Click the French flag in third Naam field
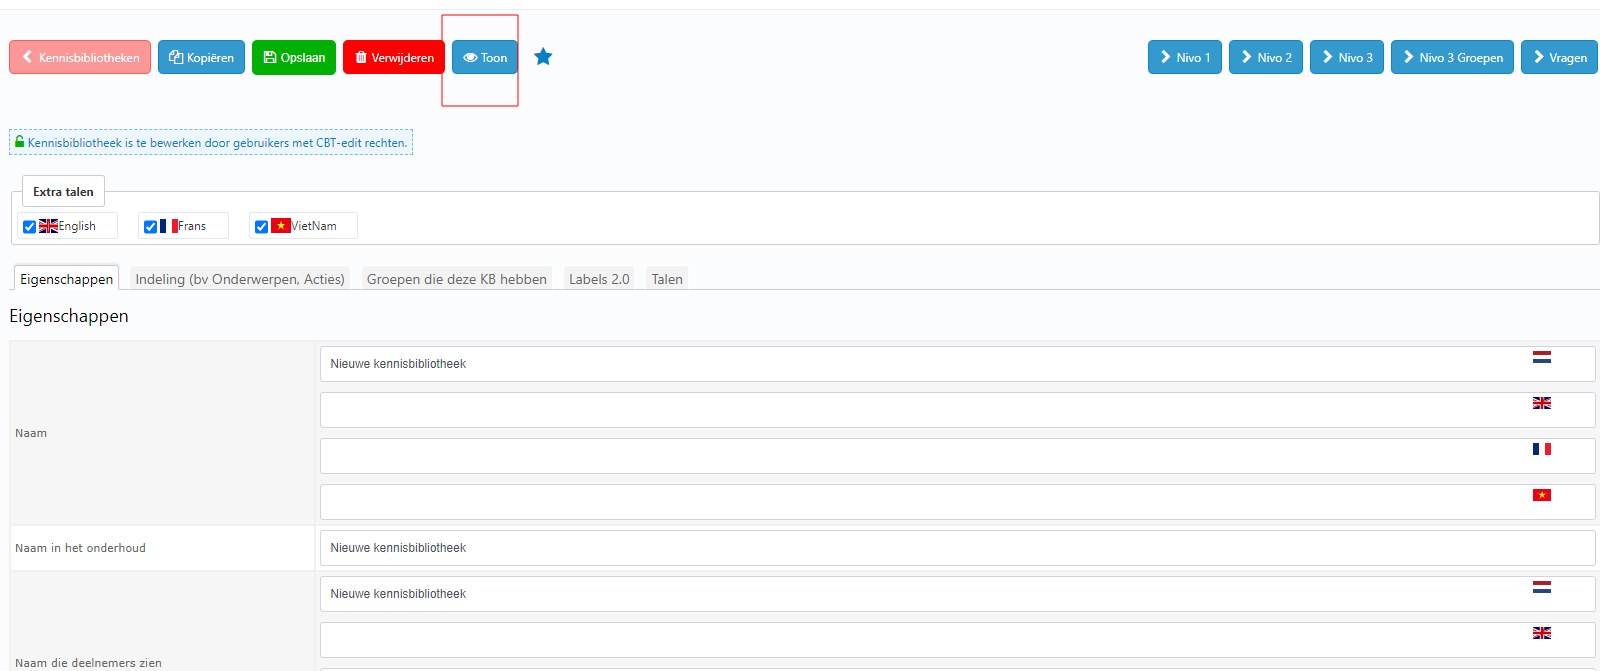1600x671 pixels. (x=1541, y=449)
